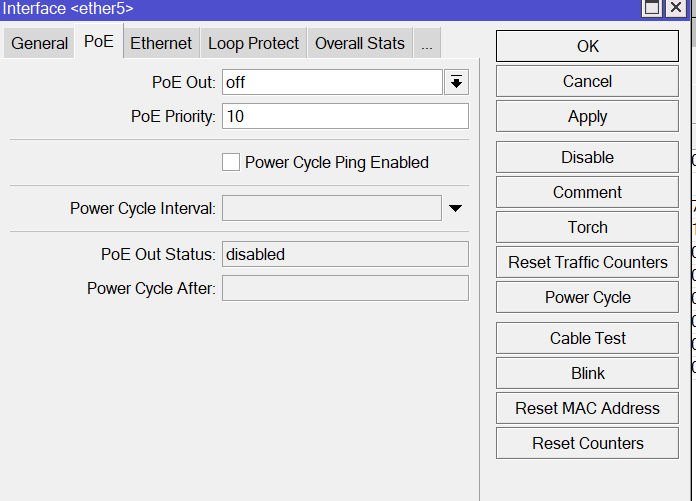Launch Torch for this interface
The image size is (696, 501).
tap(587, 227)
